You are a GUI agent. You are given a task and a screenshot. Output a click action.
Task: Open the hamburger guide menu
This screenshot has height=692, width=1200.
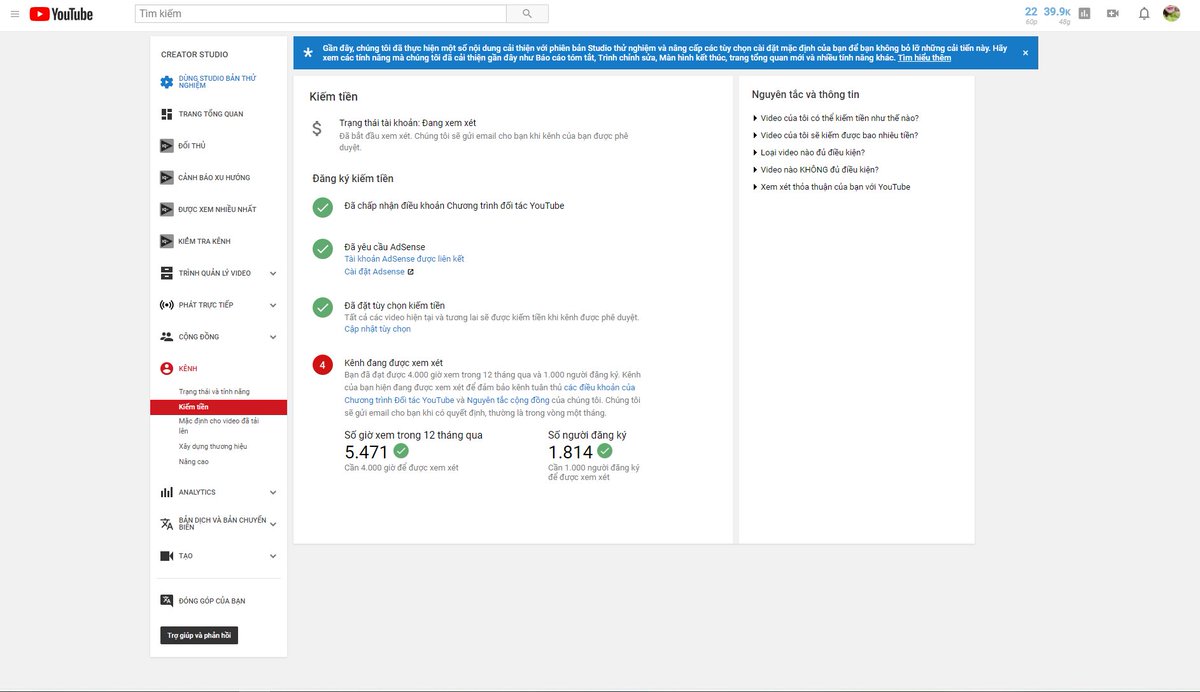tap(14, 14)
